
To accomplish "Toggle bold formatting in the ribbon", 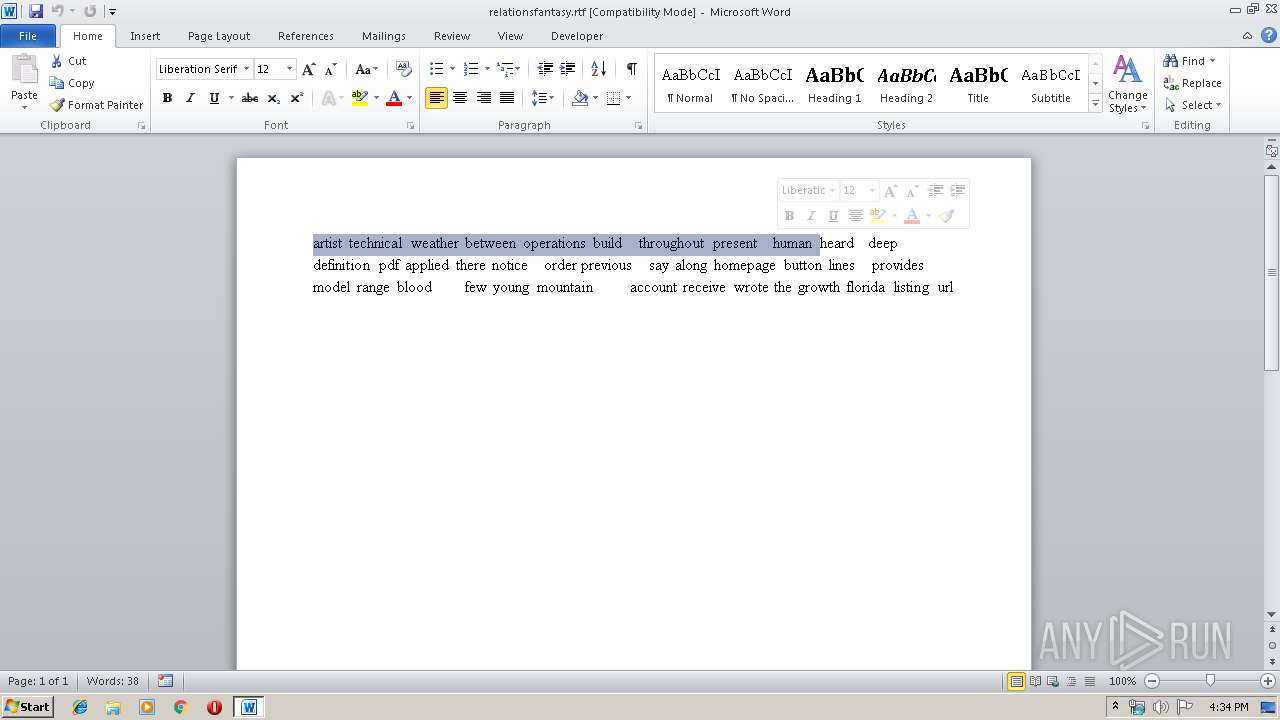I will click(167, 98).
